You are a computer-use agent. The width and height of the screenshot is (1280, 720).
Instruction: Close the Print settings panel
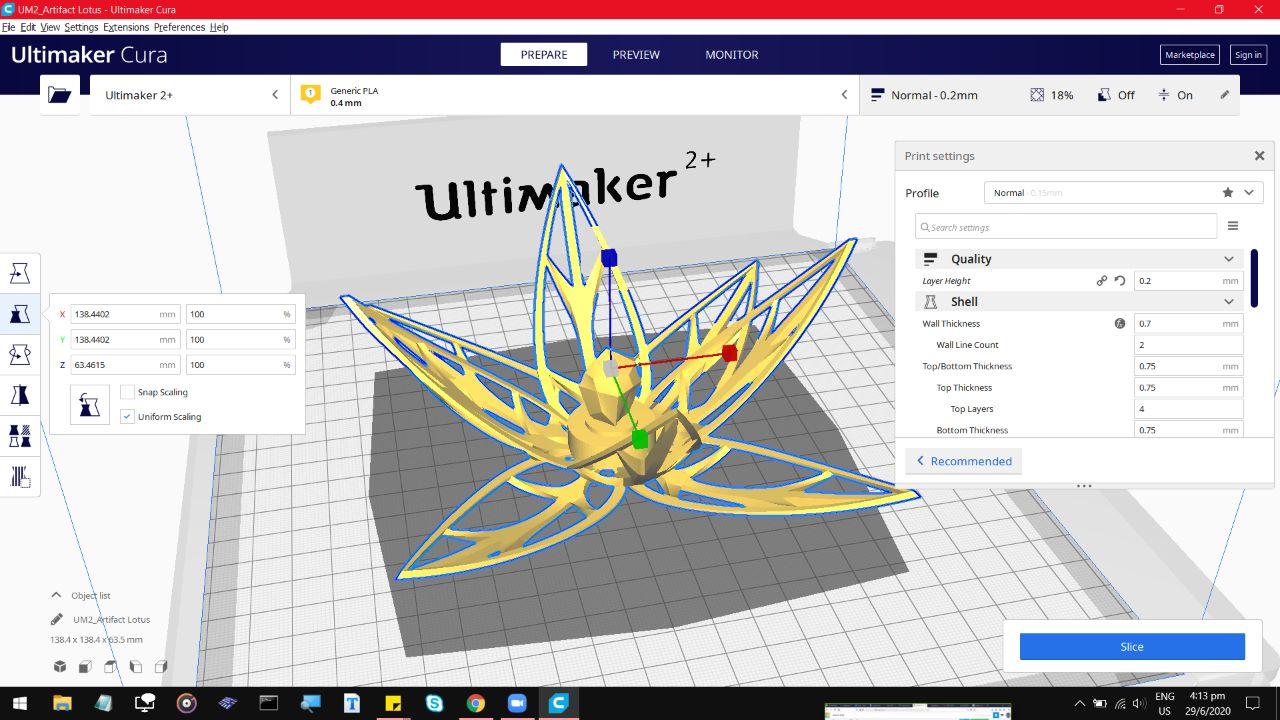(1260, 156)
